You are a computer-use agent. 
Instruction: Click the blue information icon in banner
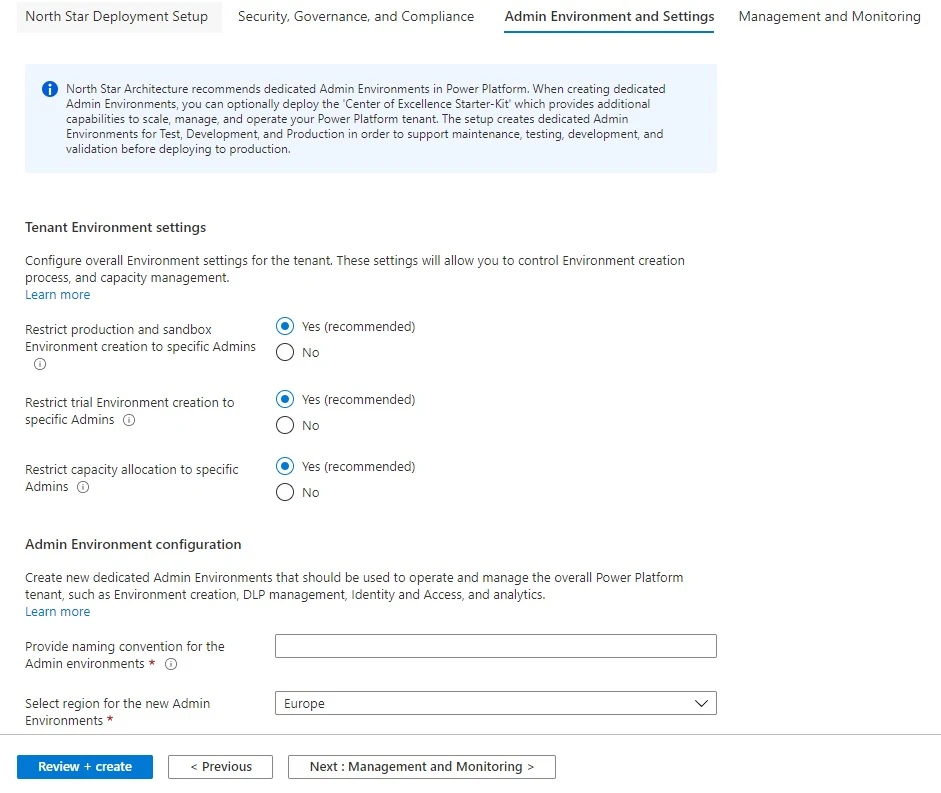(50, 90)
